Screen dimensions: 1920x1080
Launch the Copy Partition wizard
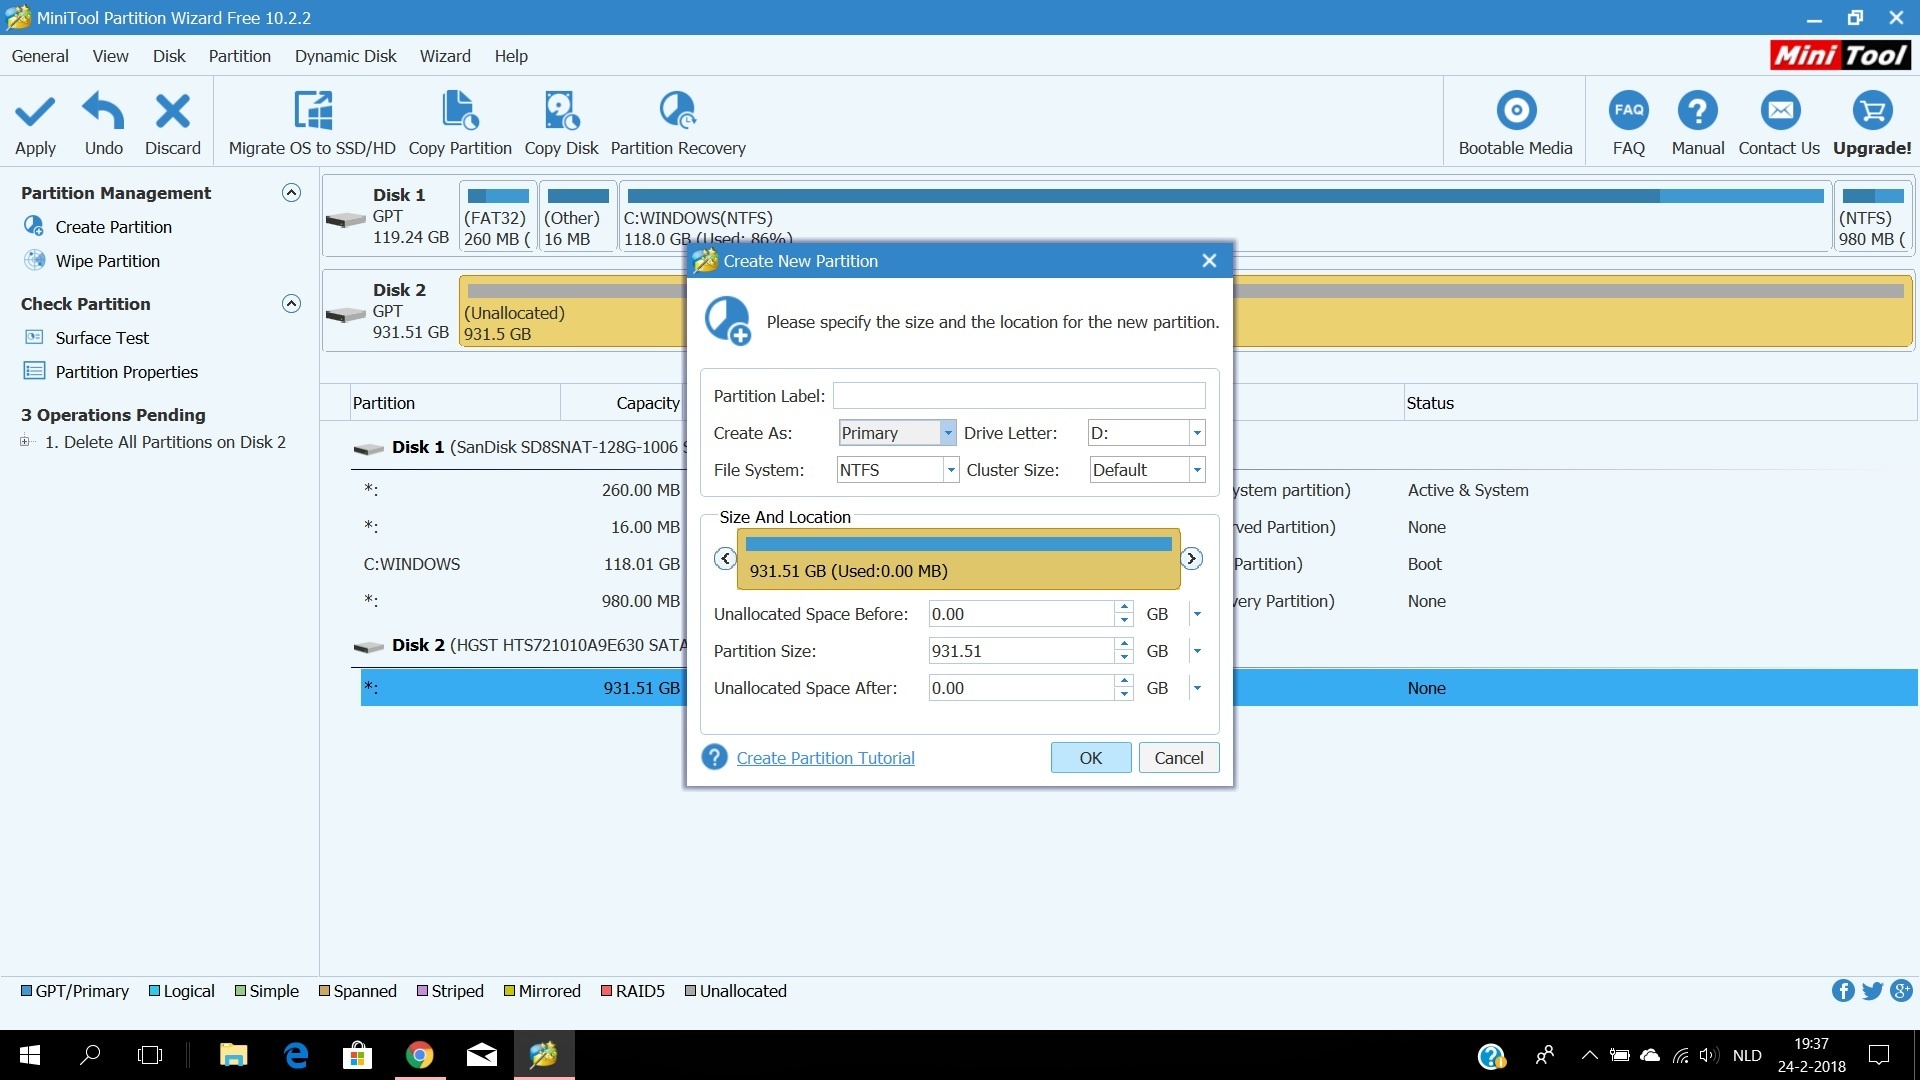click(460, 112)
